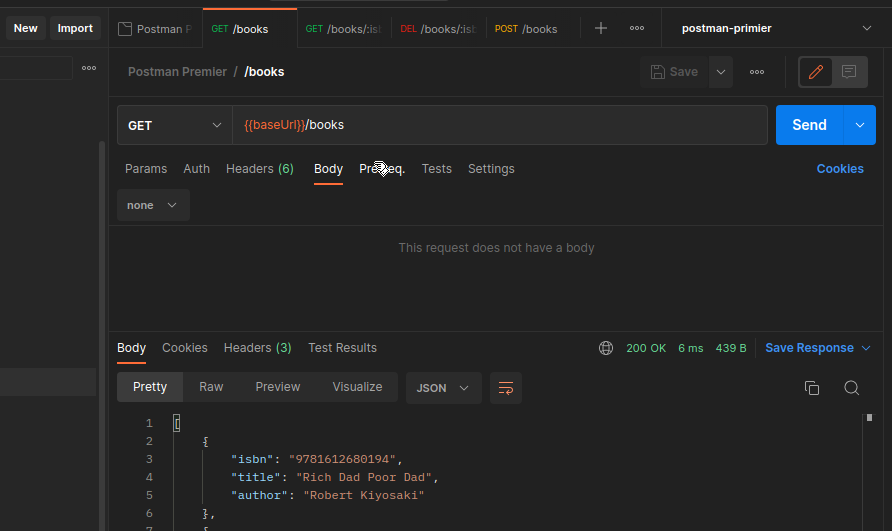Open a new tab with plus icon
Image resolution: width=892 pixels, height=531 pixels.
[x=601, y=28]
